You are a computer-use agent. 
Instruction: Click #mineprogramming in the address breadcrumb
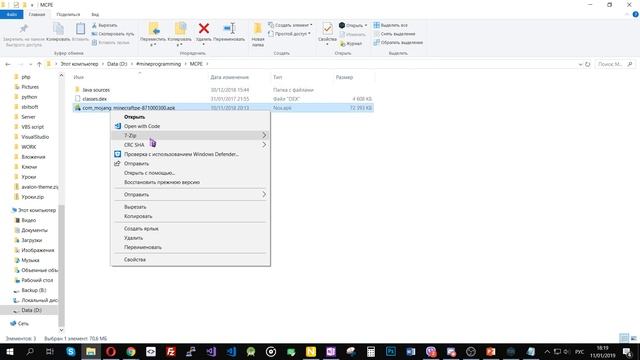(159, 64)
